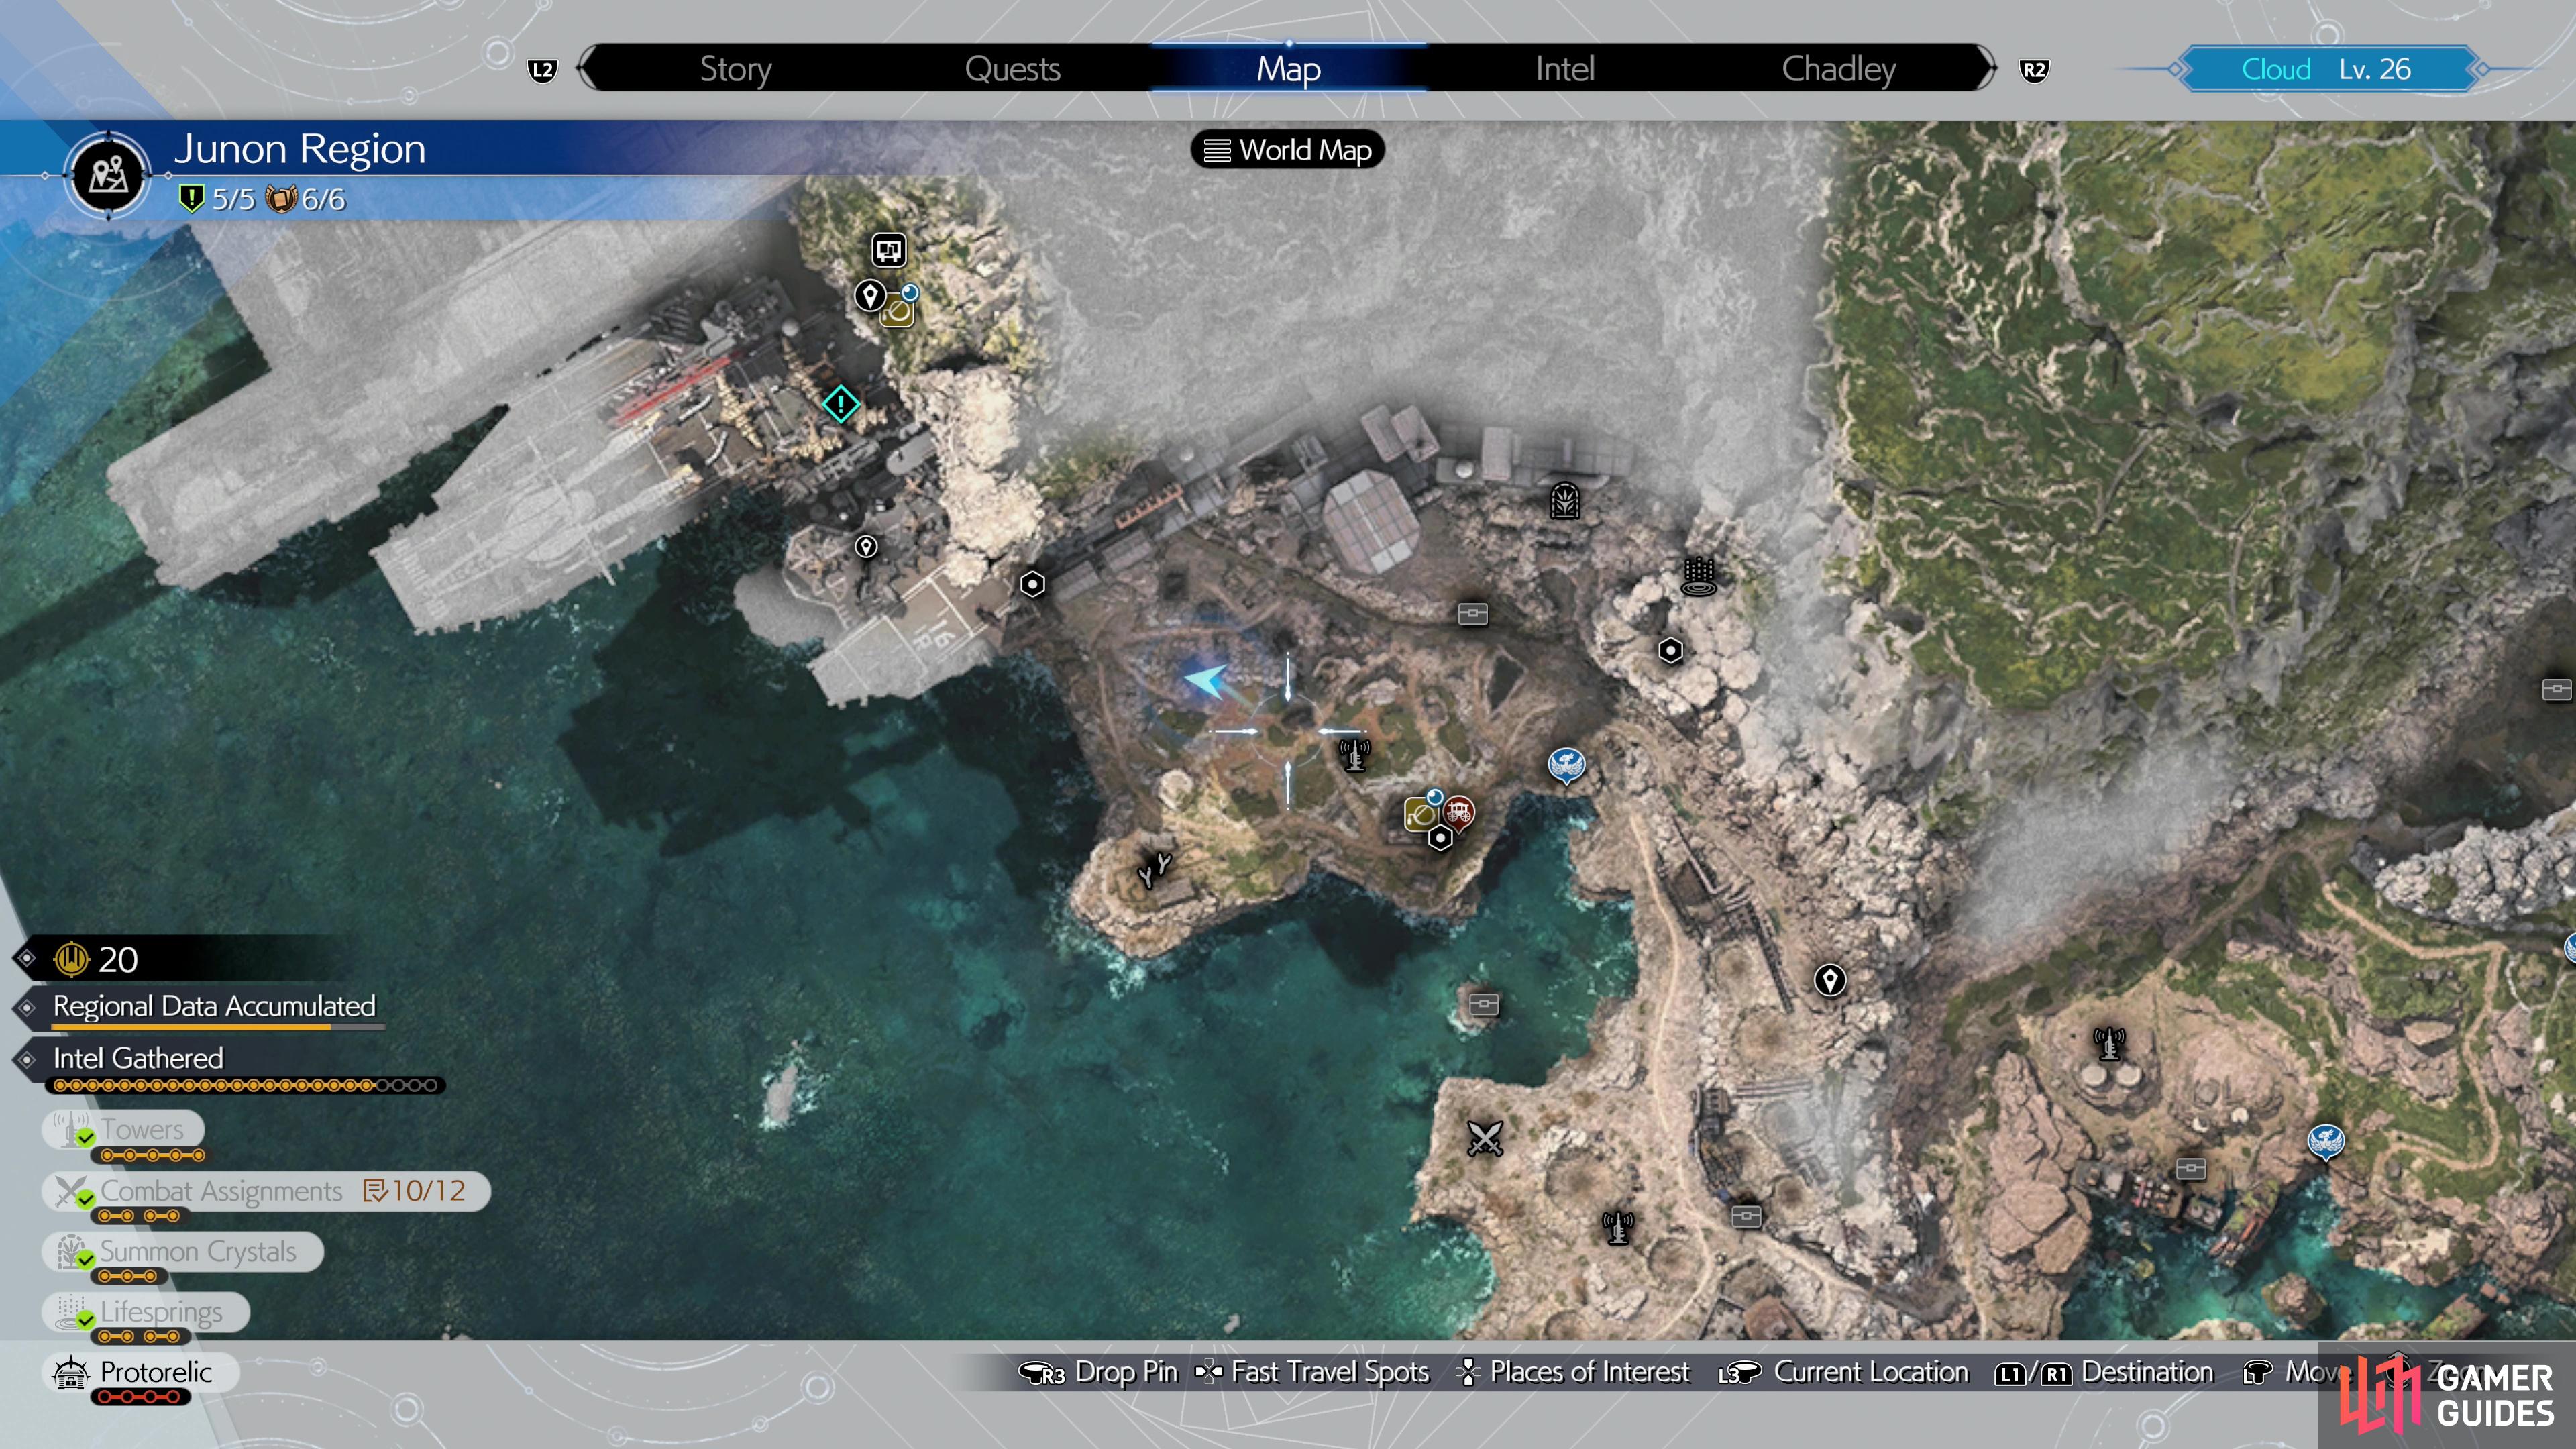Select chest marker in the harbor town
Screen dimensions: 2576x1449
pos(2190,1168)
